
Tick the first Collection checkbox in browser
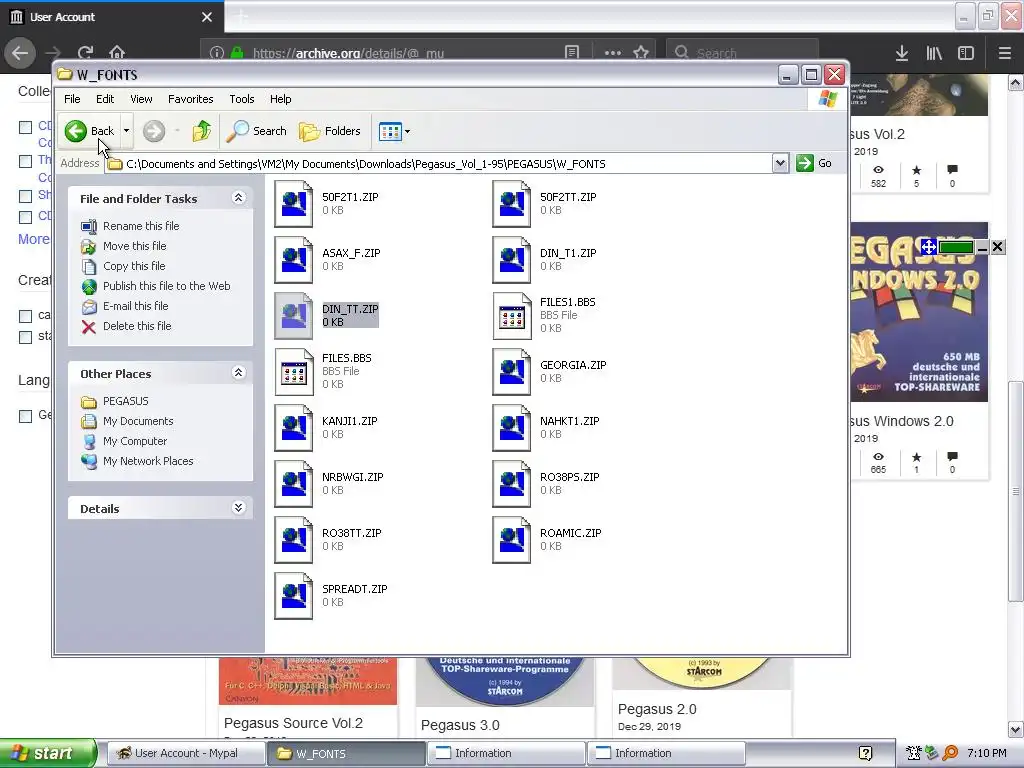tap(25, 127)
